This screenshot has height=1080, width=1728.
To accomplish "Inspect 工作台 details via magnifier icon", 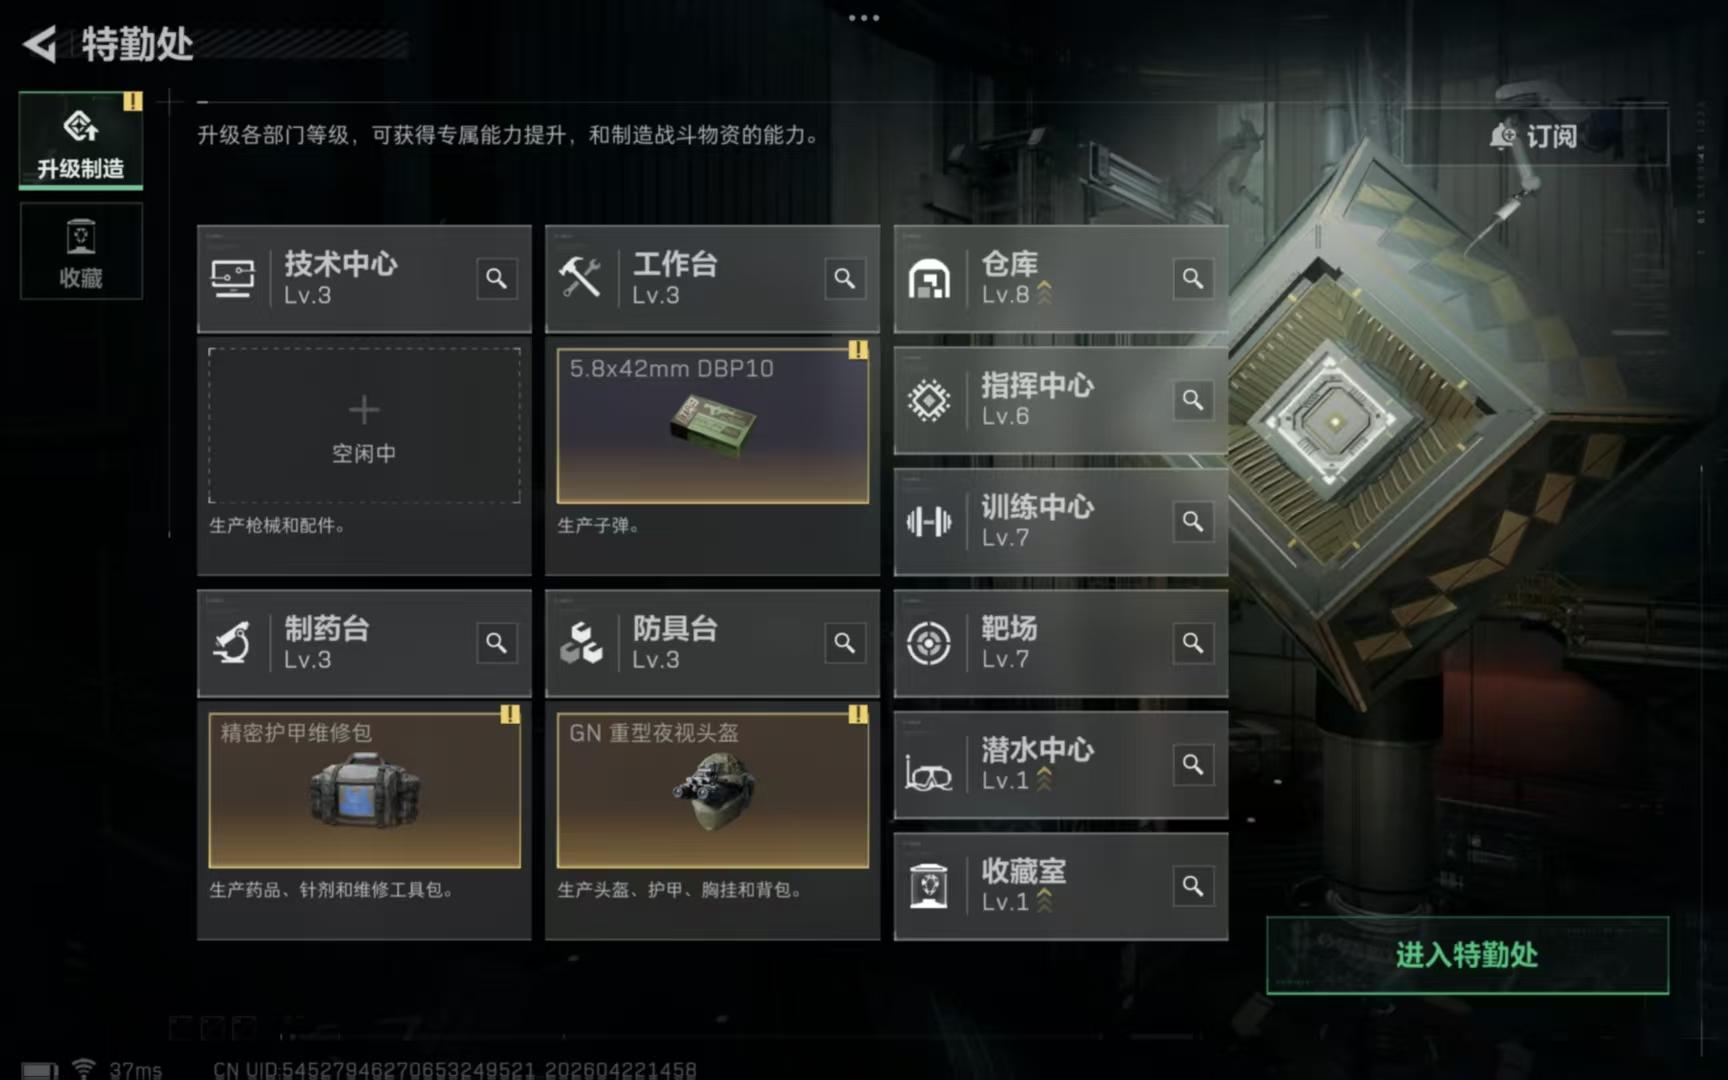I will click(844, 278).
